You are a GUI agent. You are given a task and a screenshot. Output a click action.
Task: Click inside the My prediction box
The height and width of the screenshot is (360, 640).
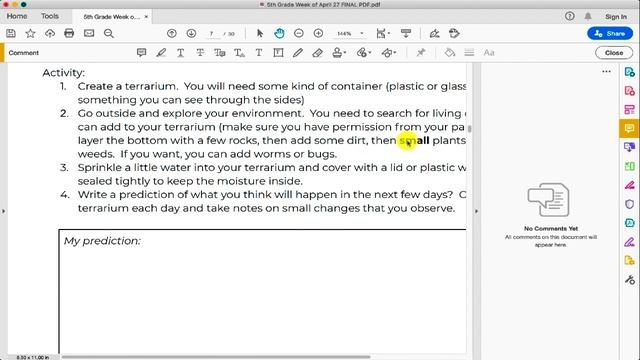pyautogui.click(x=262, y=291)
